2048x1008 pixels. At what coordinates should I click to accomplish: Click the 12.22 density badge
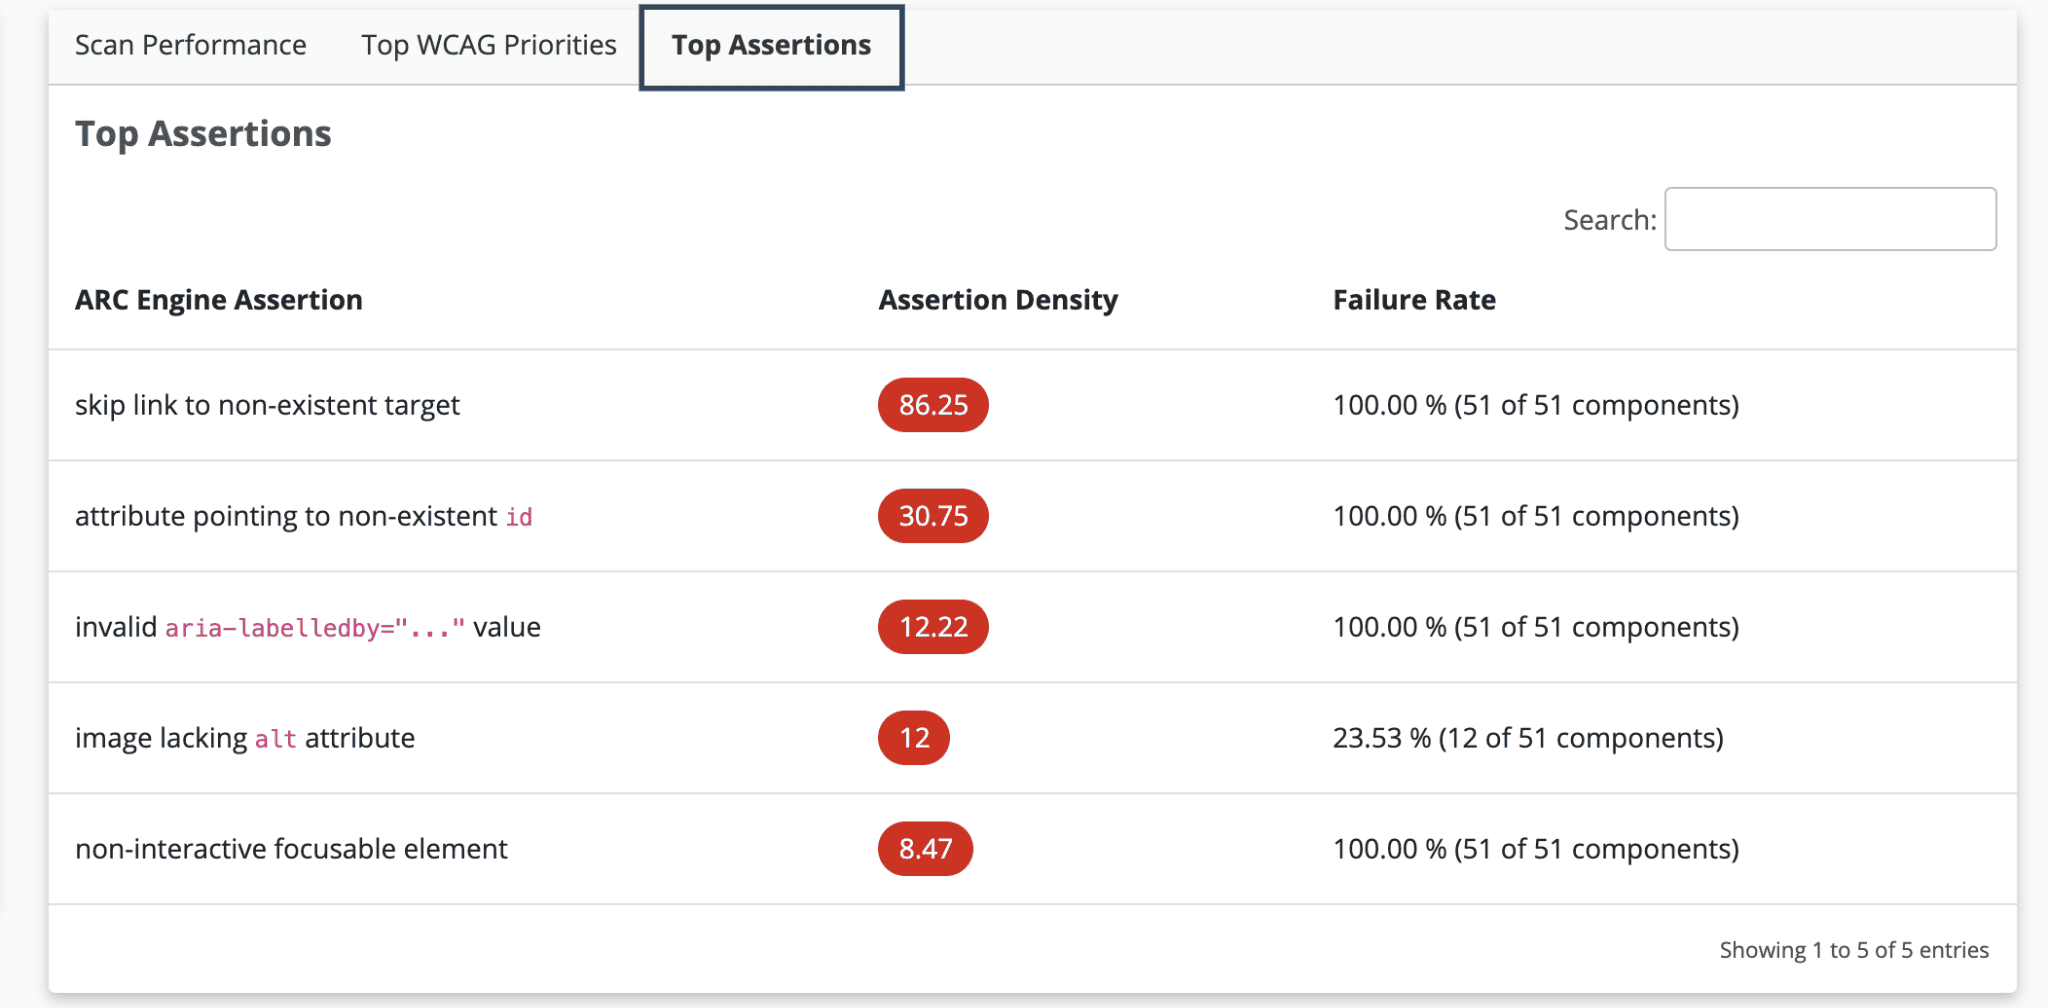pos(932,627)
